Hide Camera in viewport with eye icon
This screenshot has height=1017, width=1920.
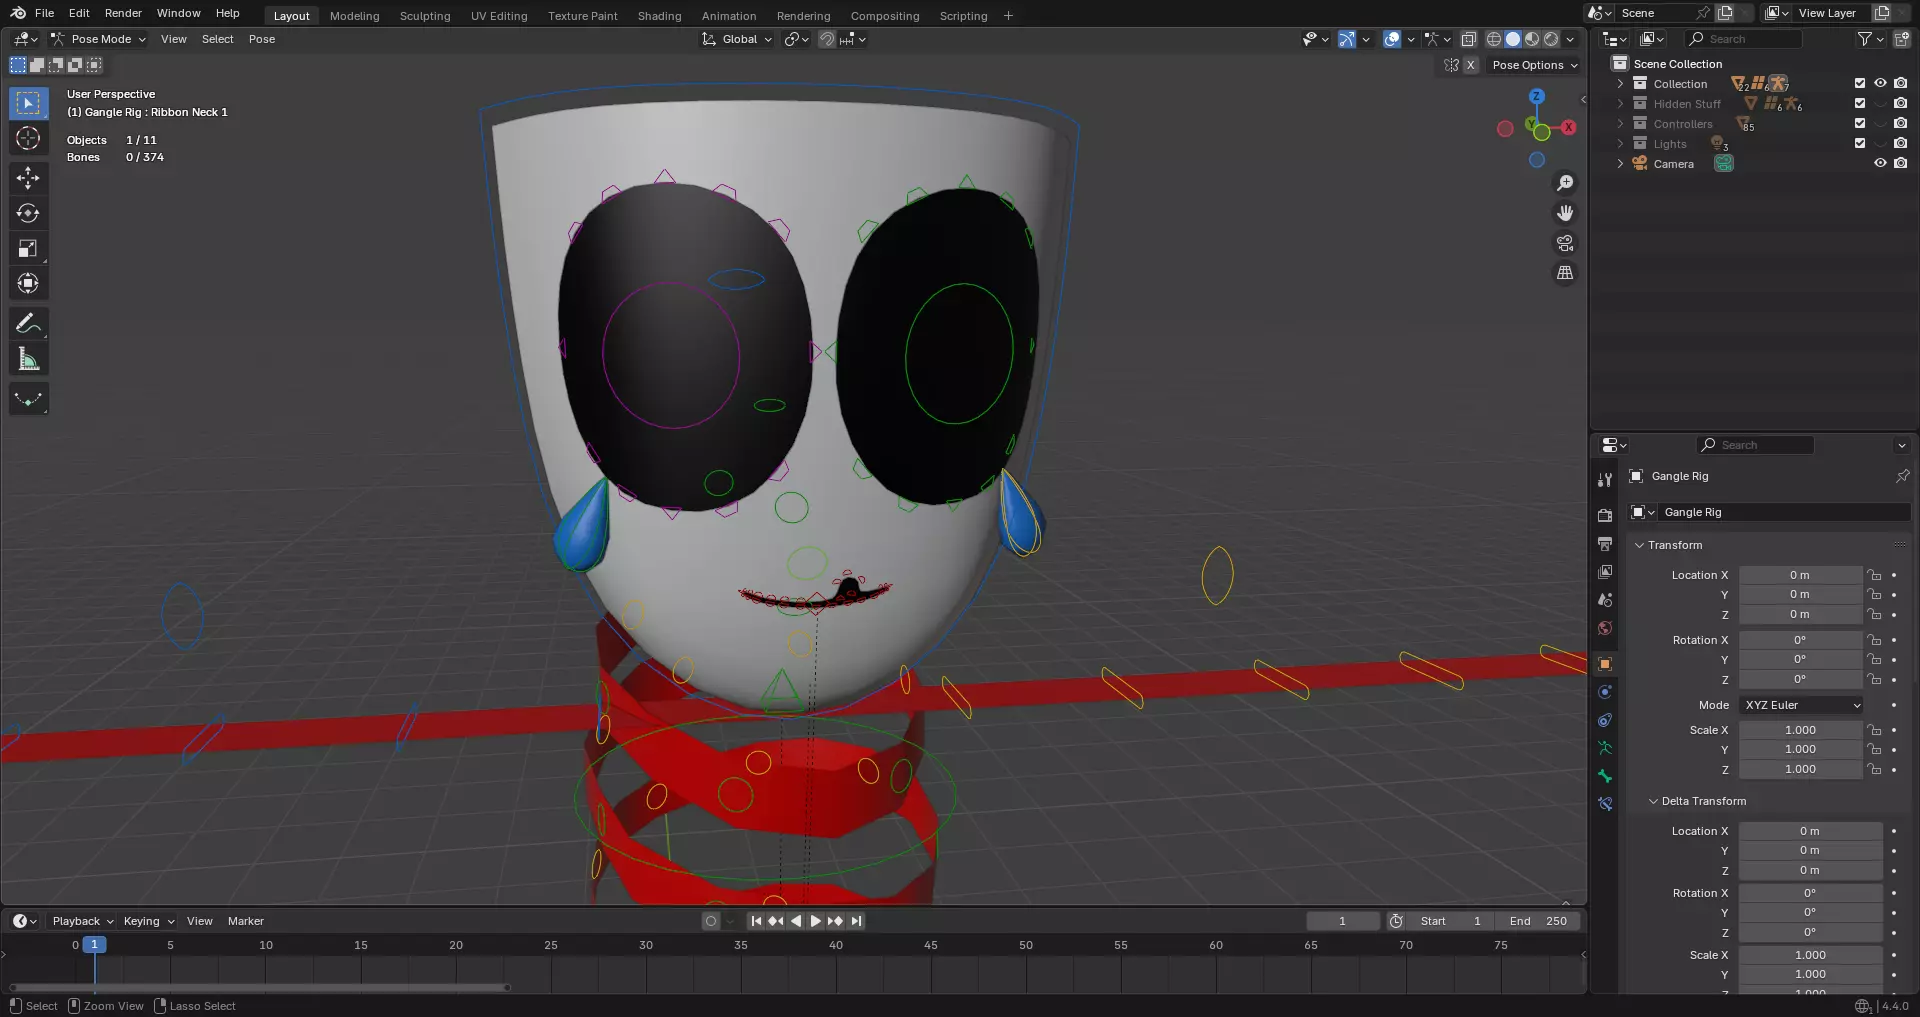tap(1880, 163)
